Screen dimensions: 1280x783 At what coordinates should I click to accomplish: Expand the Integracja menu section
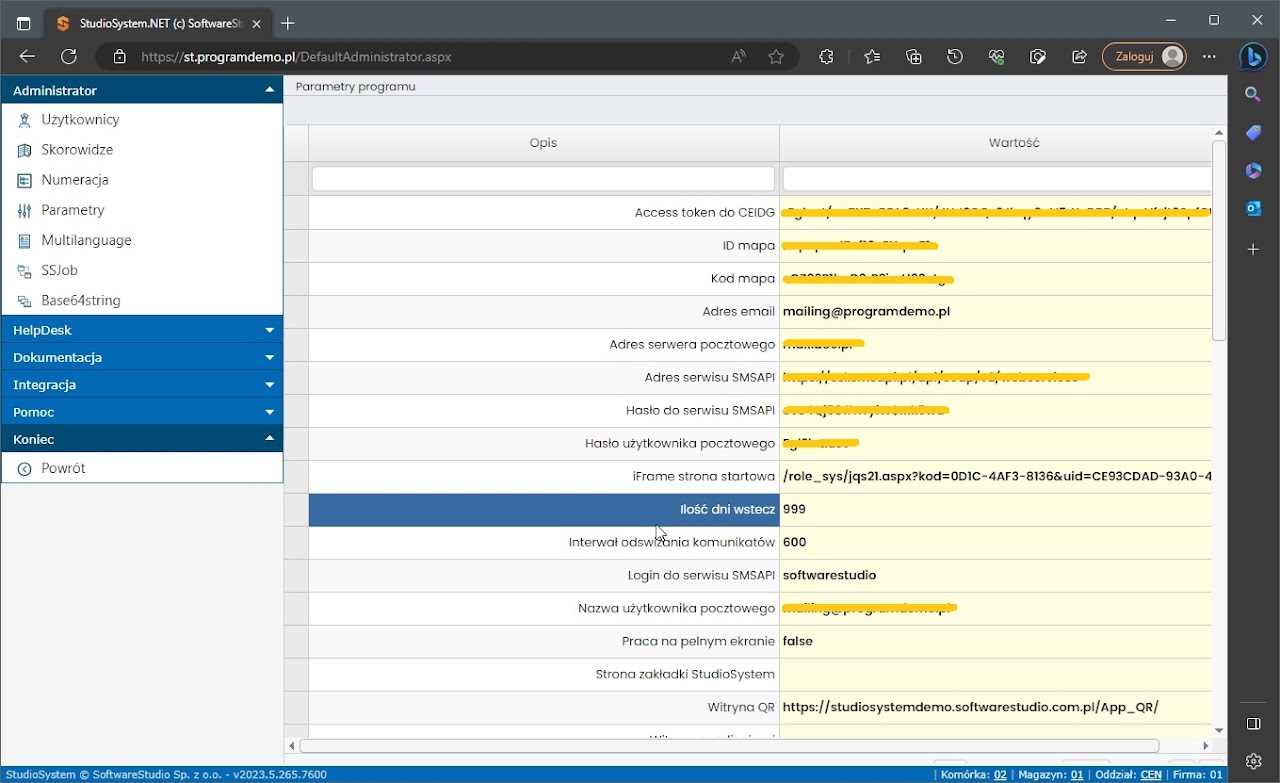pyautogui.click(x=142, y=384)
